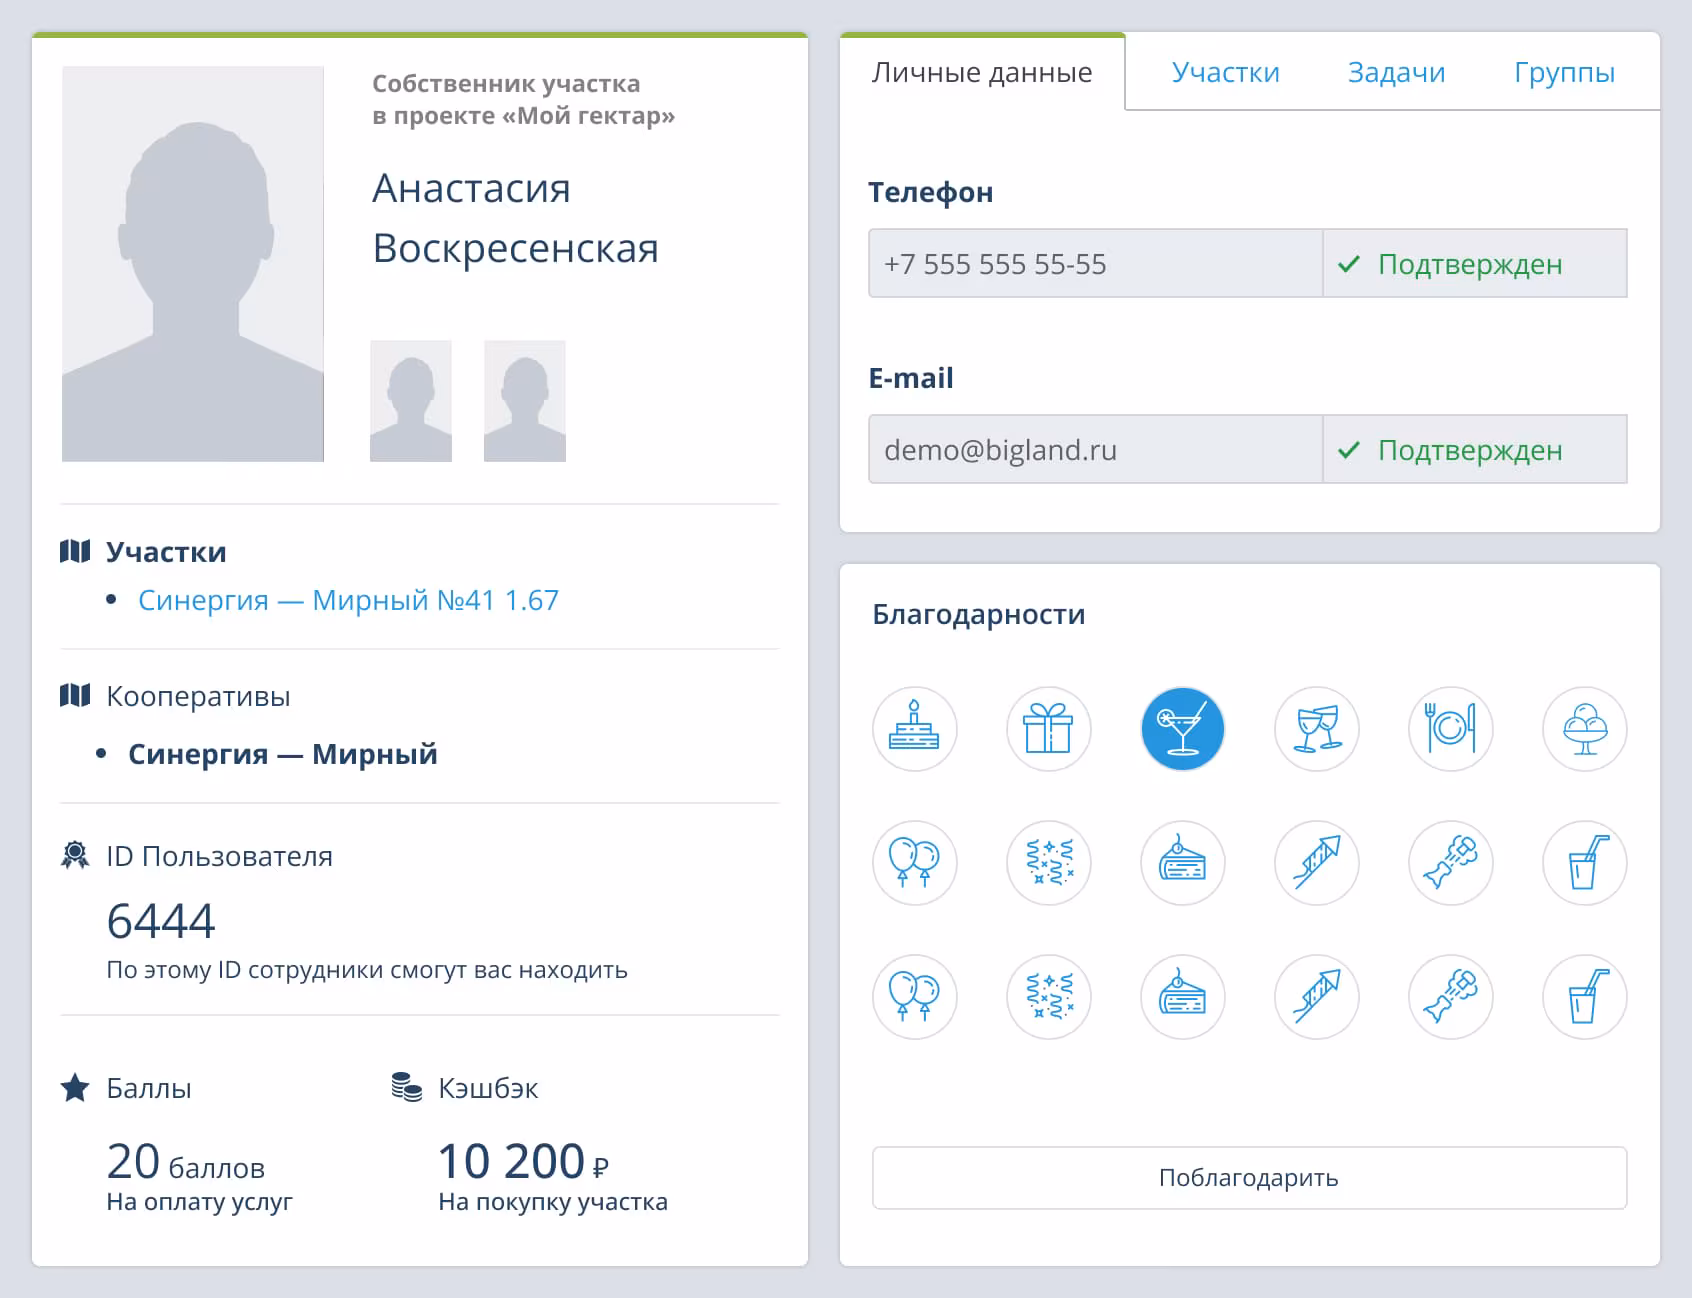1692x1298 pixels.
Task: Click the map icon beside Кооперативы
Action: coord(75,695)
